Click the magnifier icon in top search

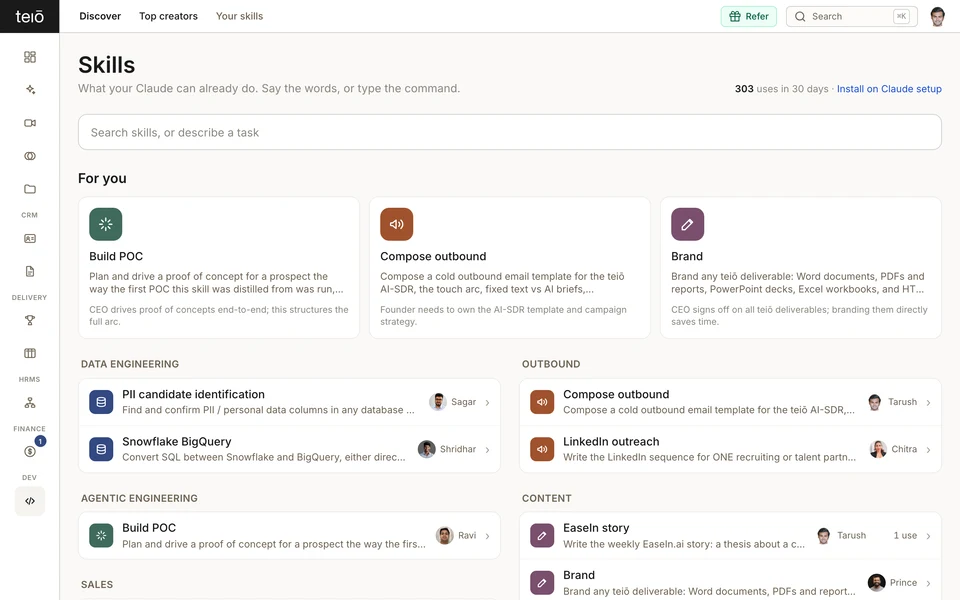coord(800,17)
